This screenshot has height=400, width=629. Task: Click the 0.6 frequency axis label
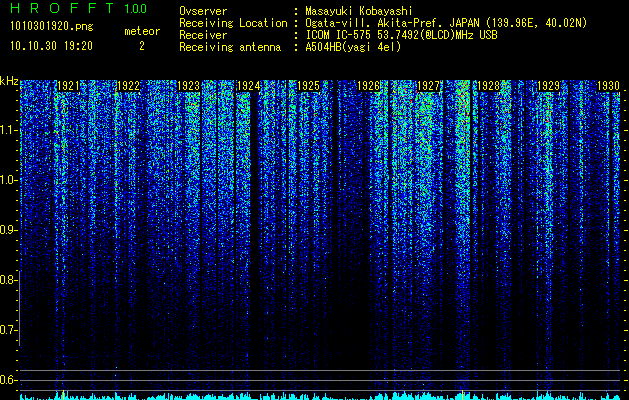pos(7,380)
